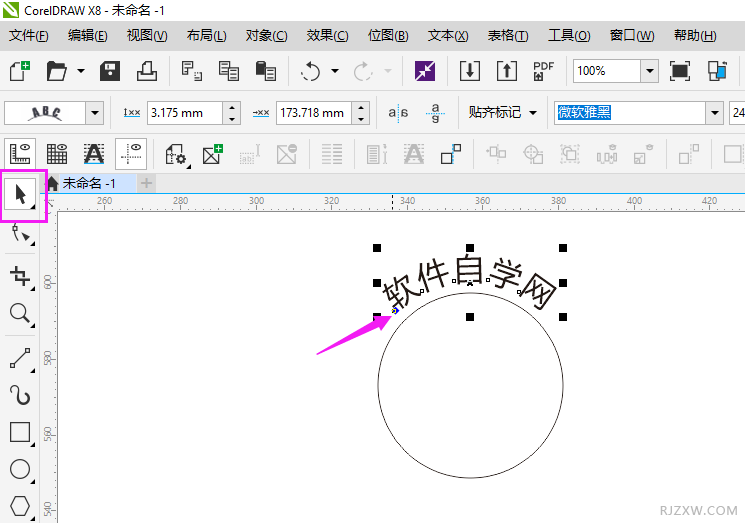Click the Export to PDF icon
This screenshot has height=523, width=745.
coord(543,71)
